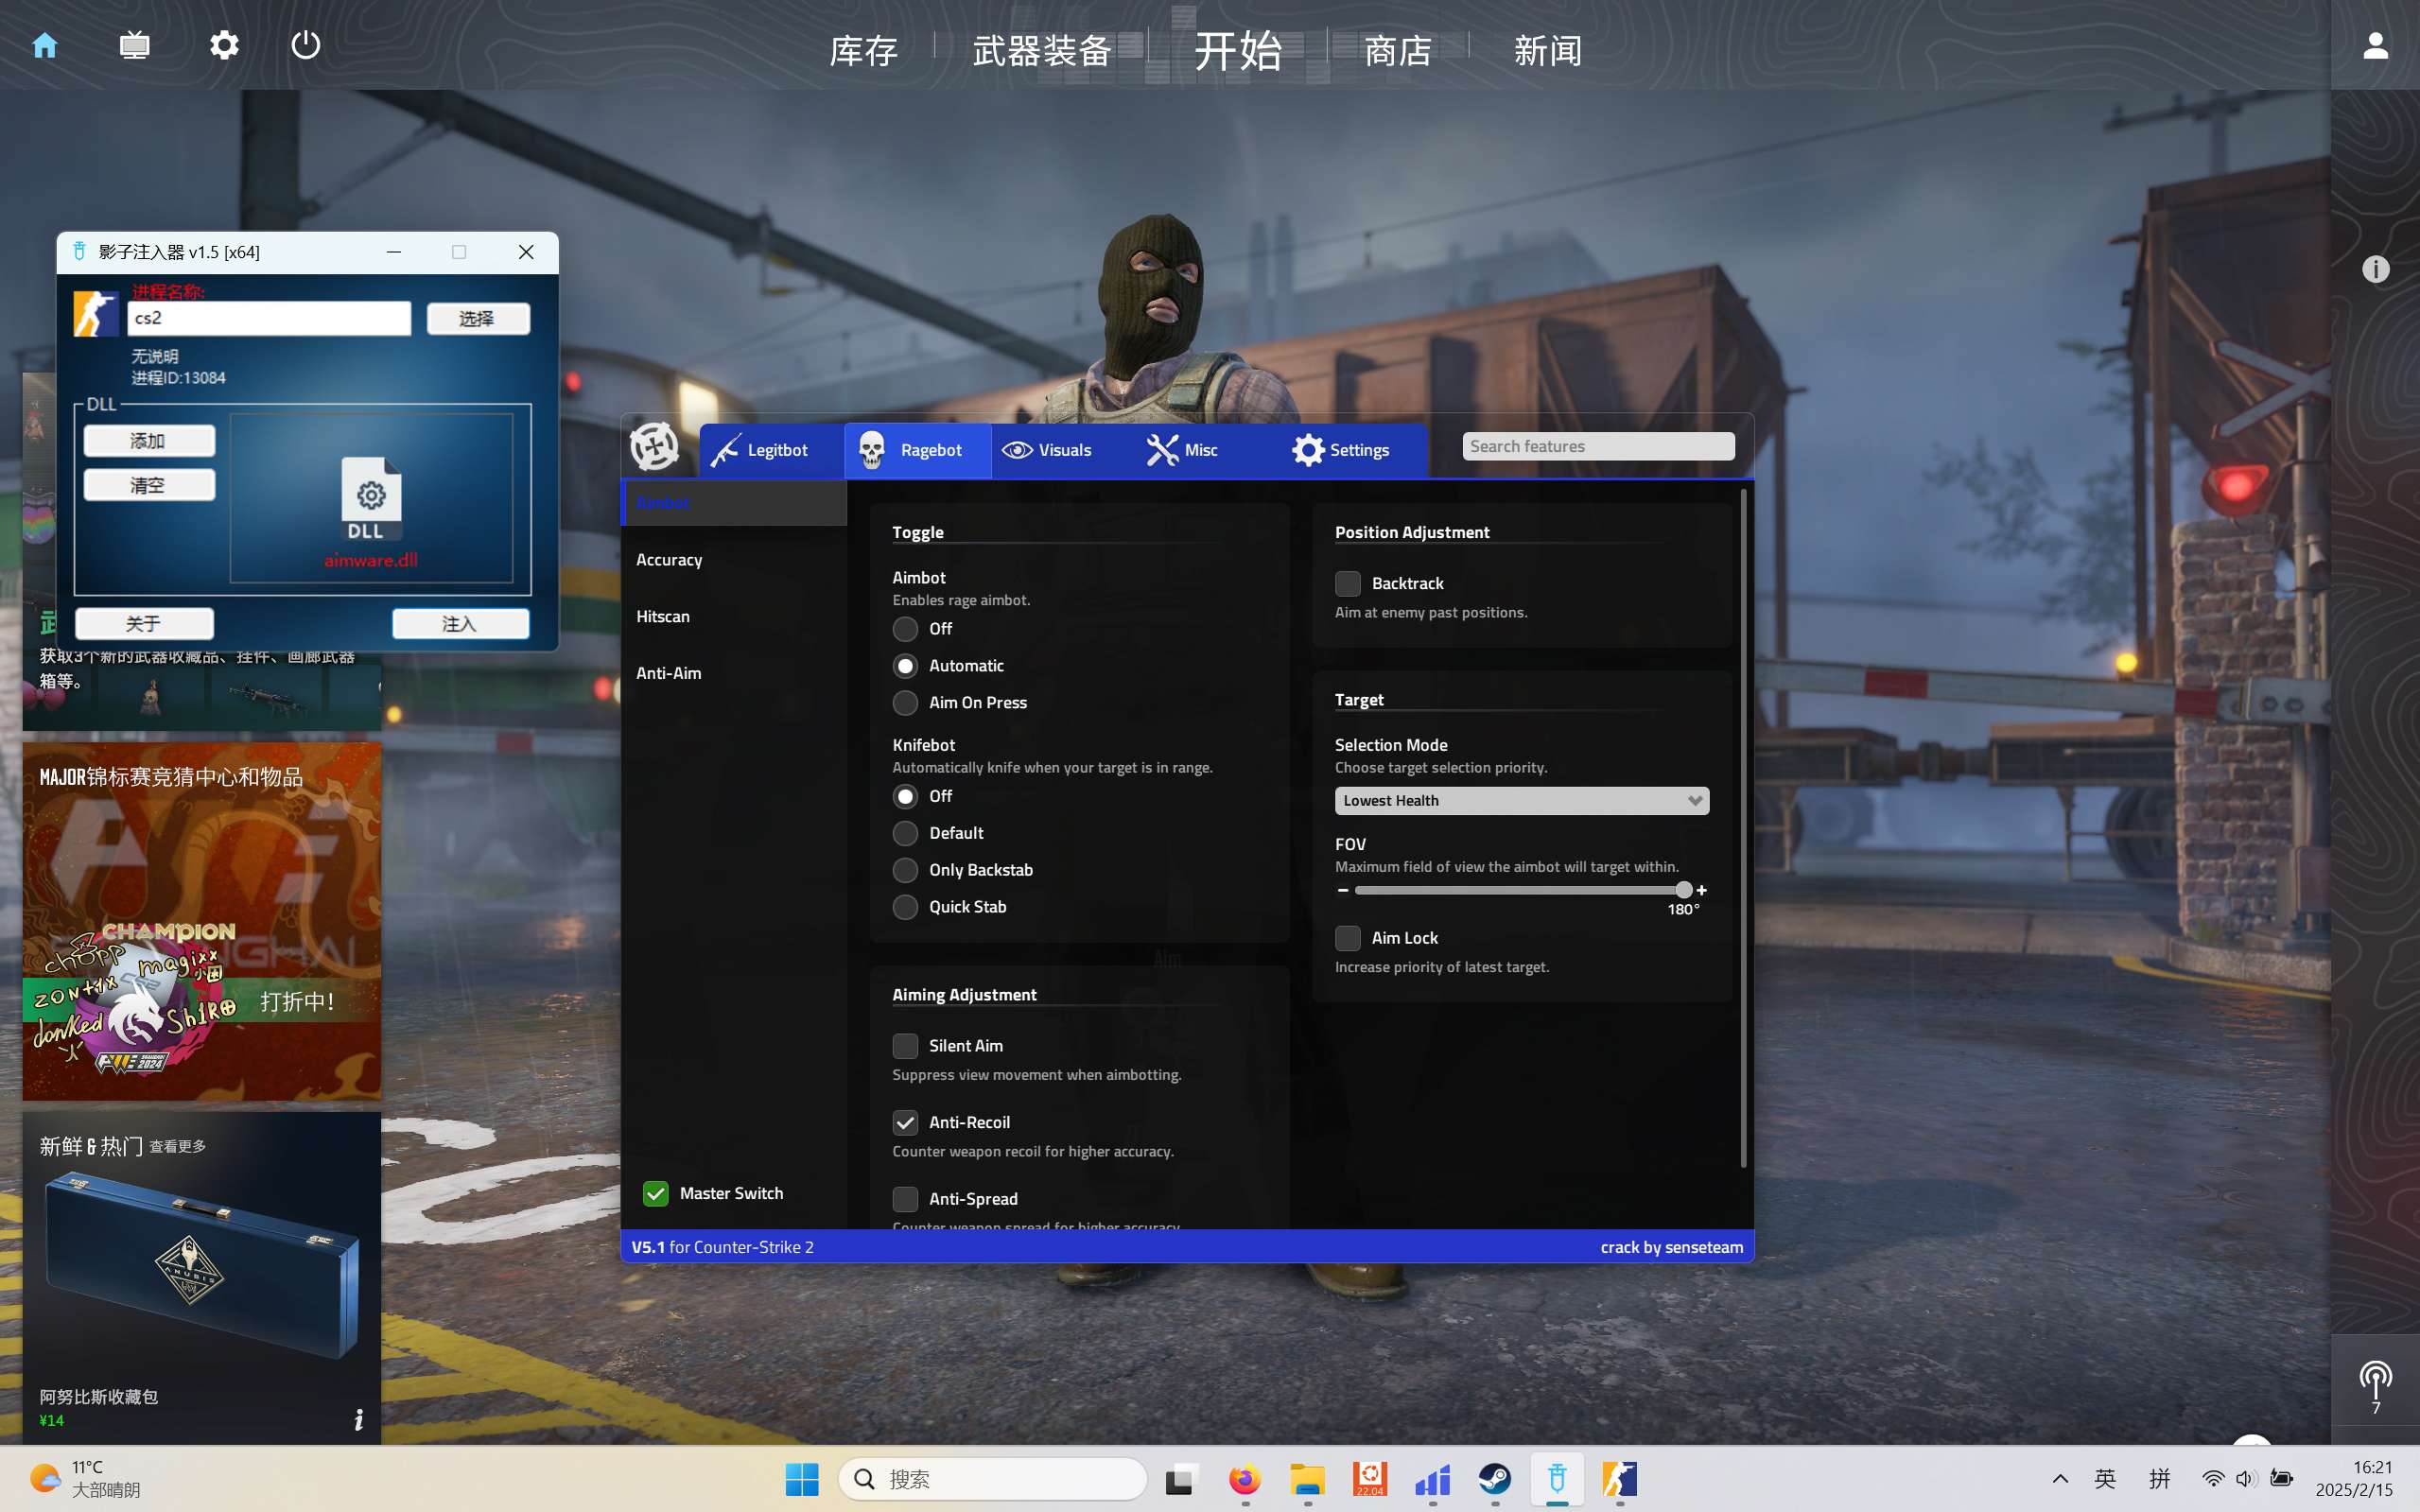
Task: Click the FOV slider handle
Action: click(x=1684, y=890)
